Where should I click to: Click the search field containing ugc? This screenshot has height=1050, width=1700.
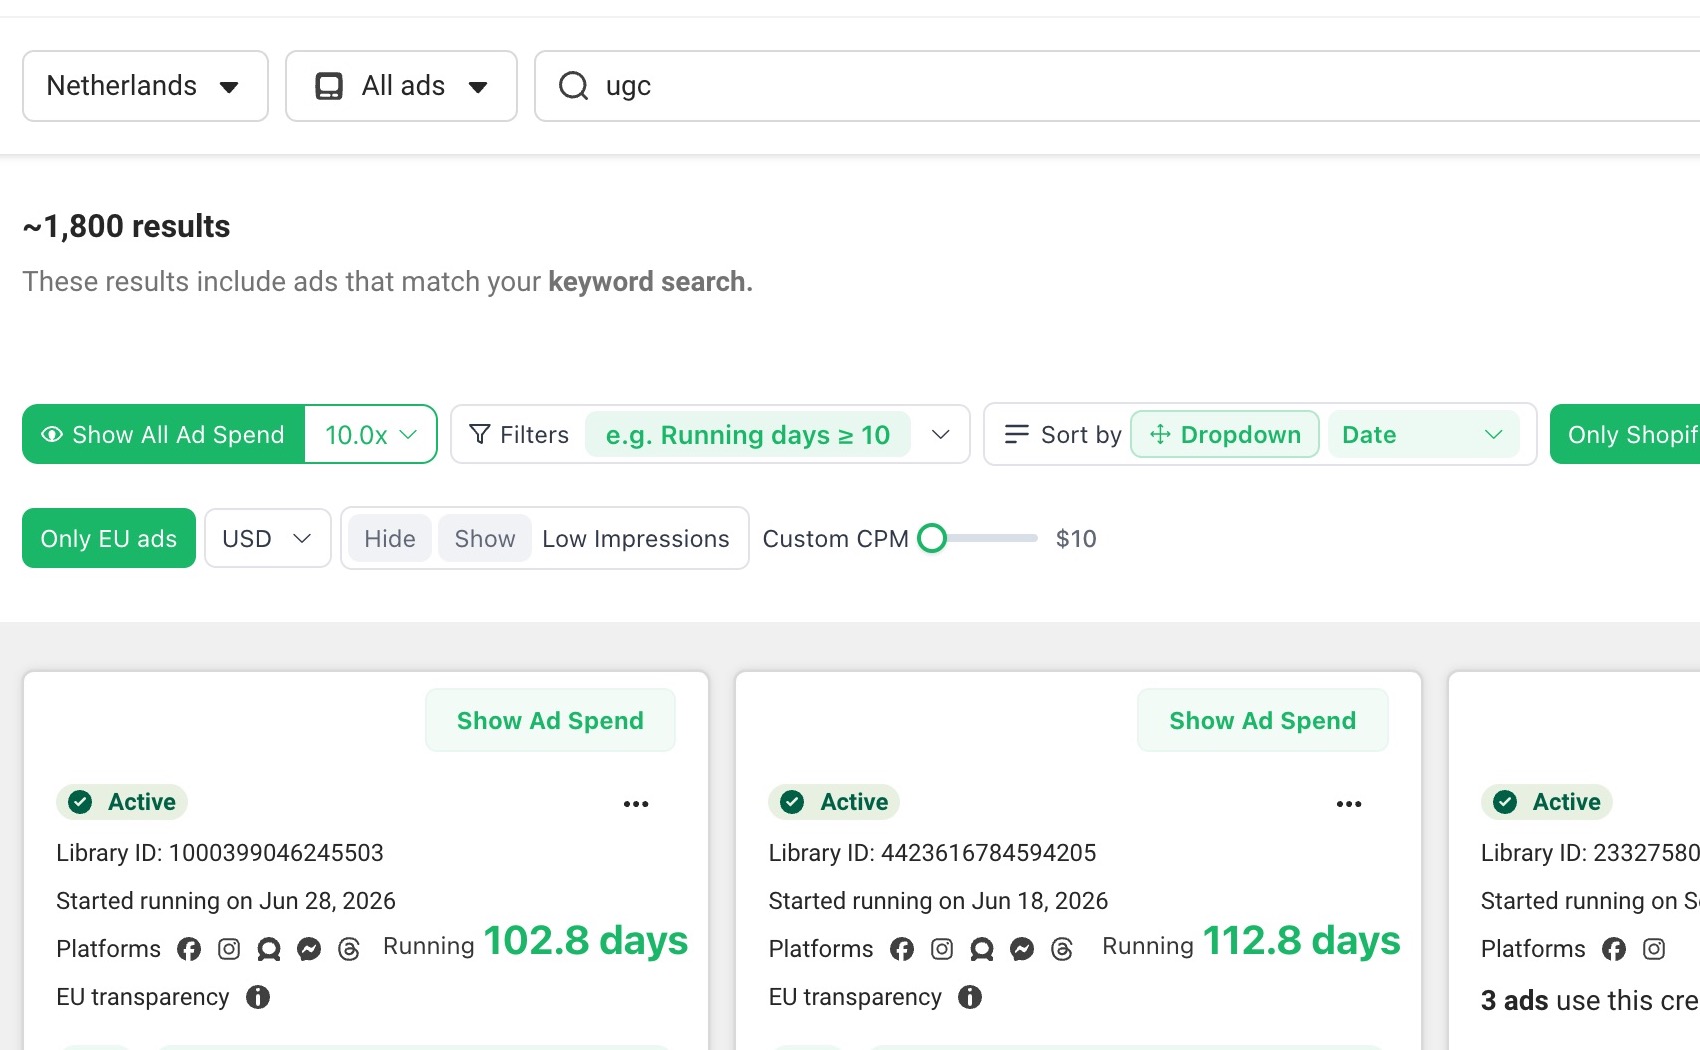[x=1117, y=86]
